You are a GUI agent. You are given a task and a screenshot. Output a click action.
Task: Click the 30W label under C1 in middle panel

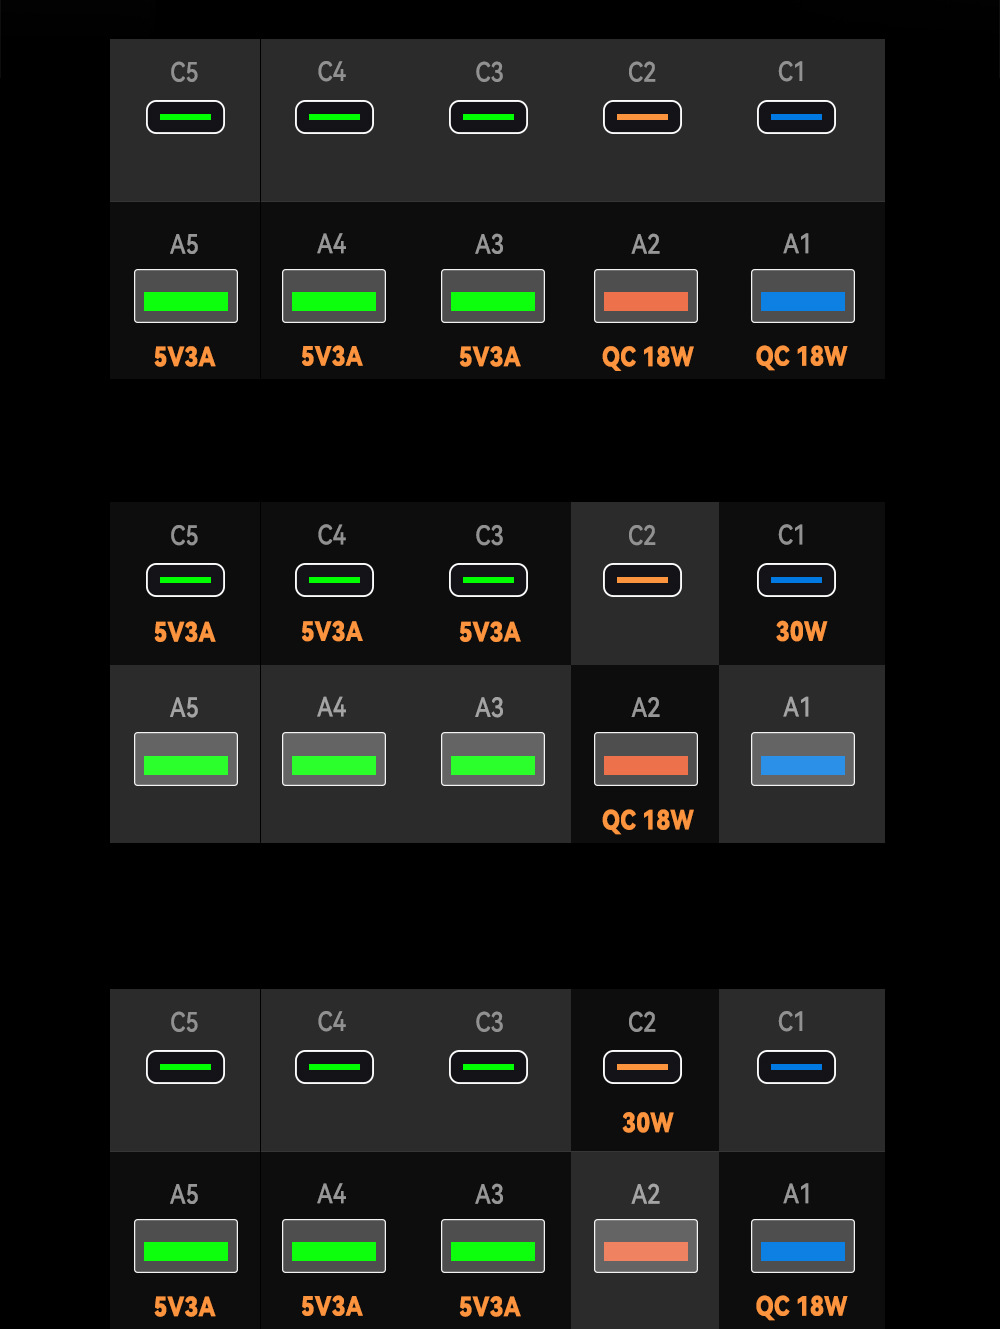[801, 632]
